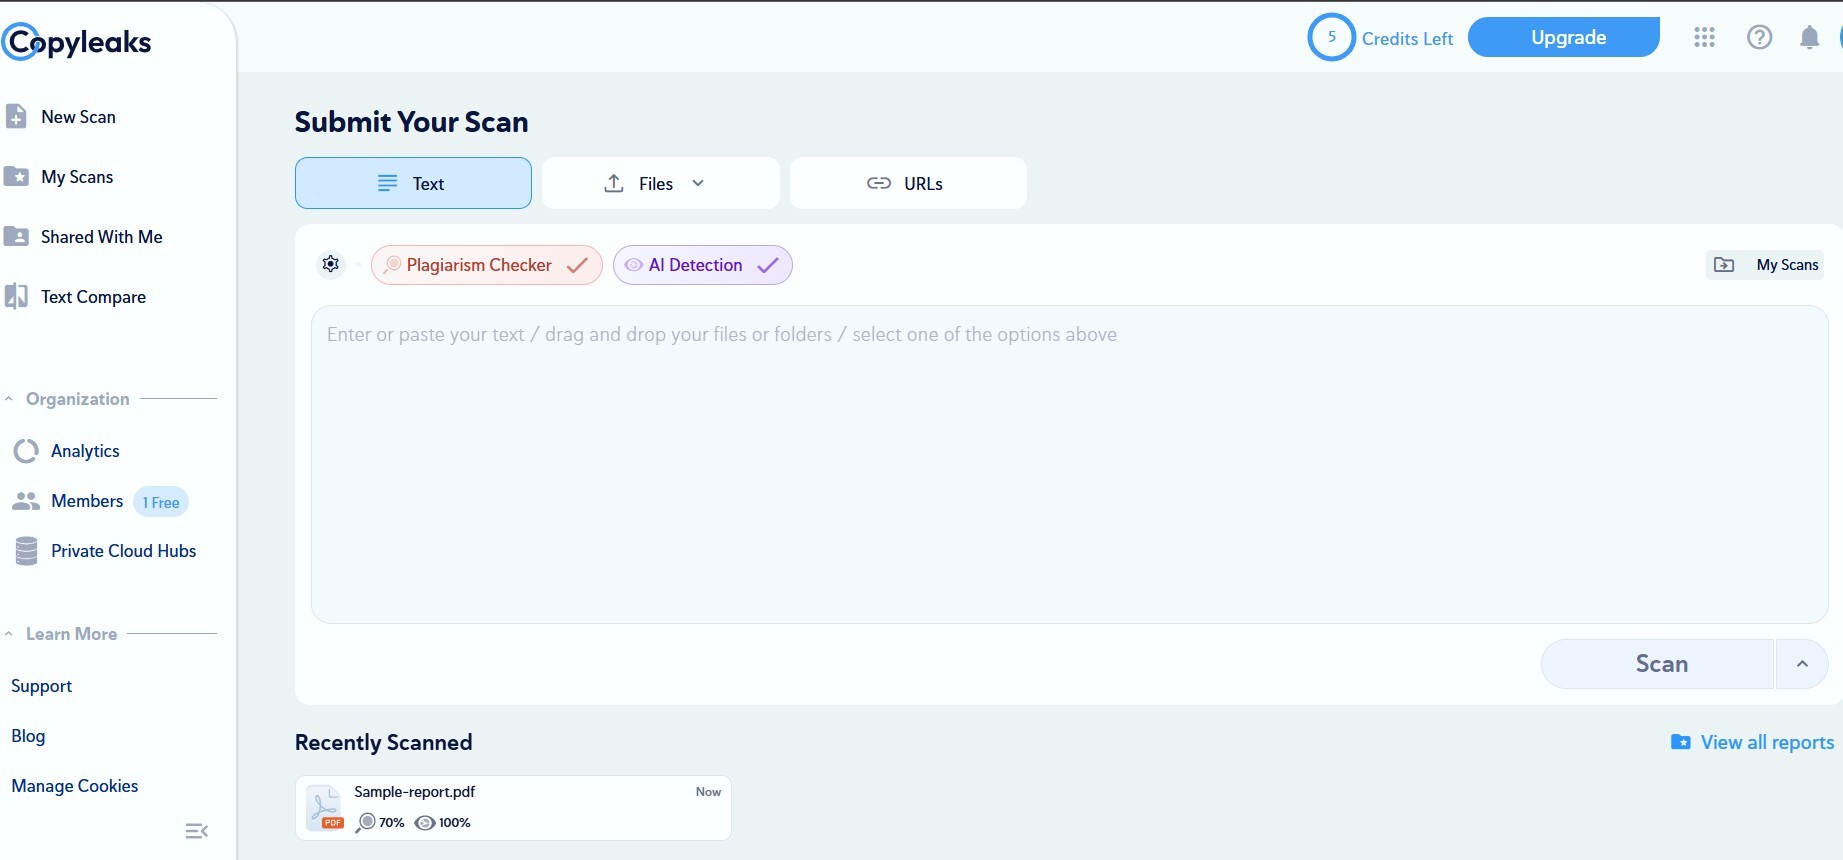Click the 1 Free members badge
The image size is (1843, 860).
[161, 502]
